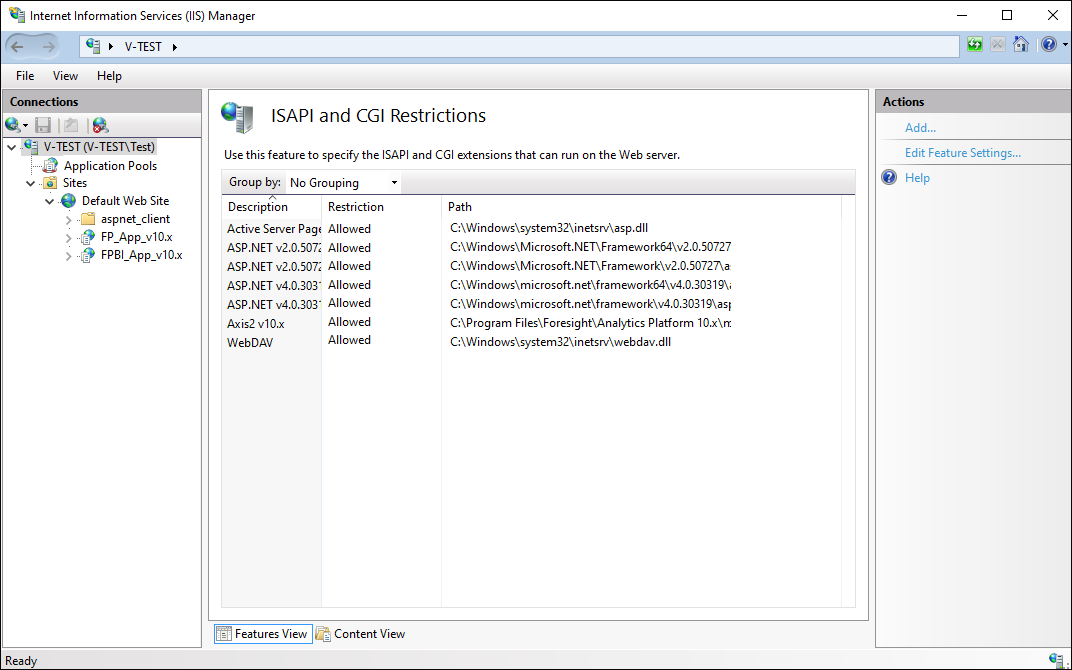
Task: Click the Application Pools icon in the tree
Action: [x=50, y=166]
